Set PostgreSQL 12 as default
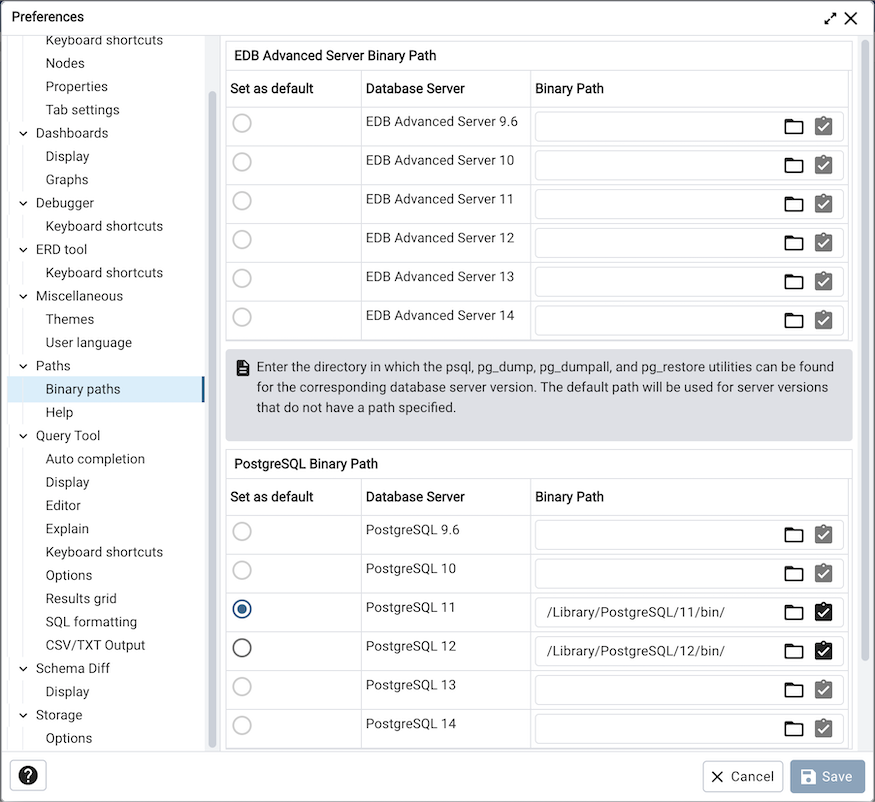875x802 pixels. tap(242, 648)
